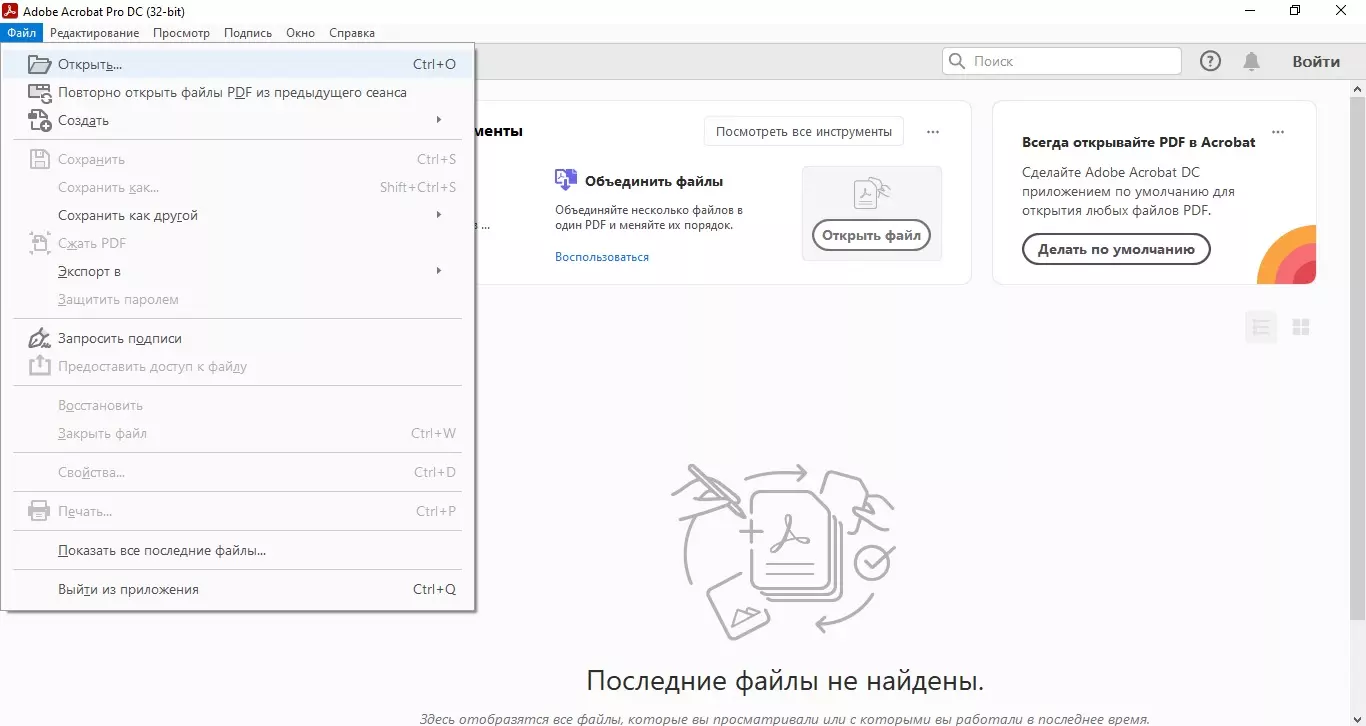
Task: Click the search magnifier icon
Action: tap(957, 61)
